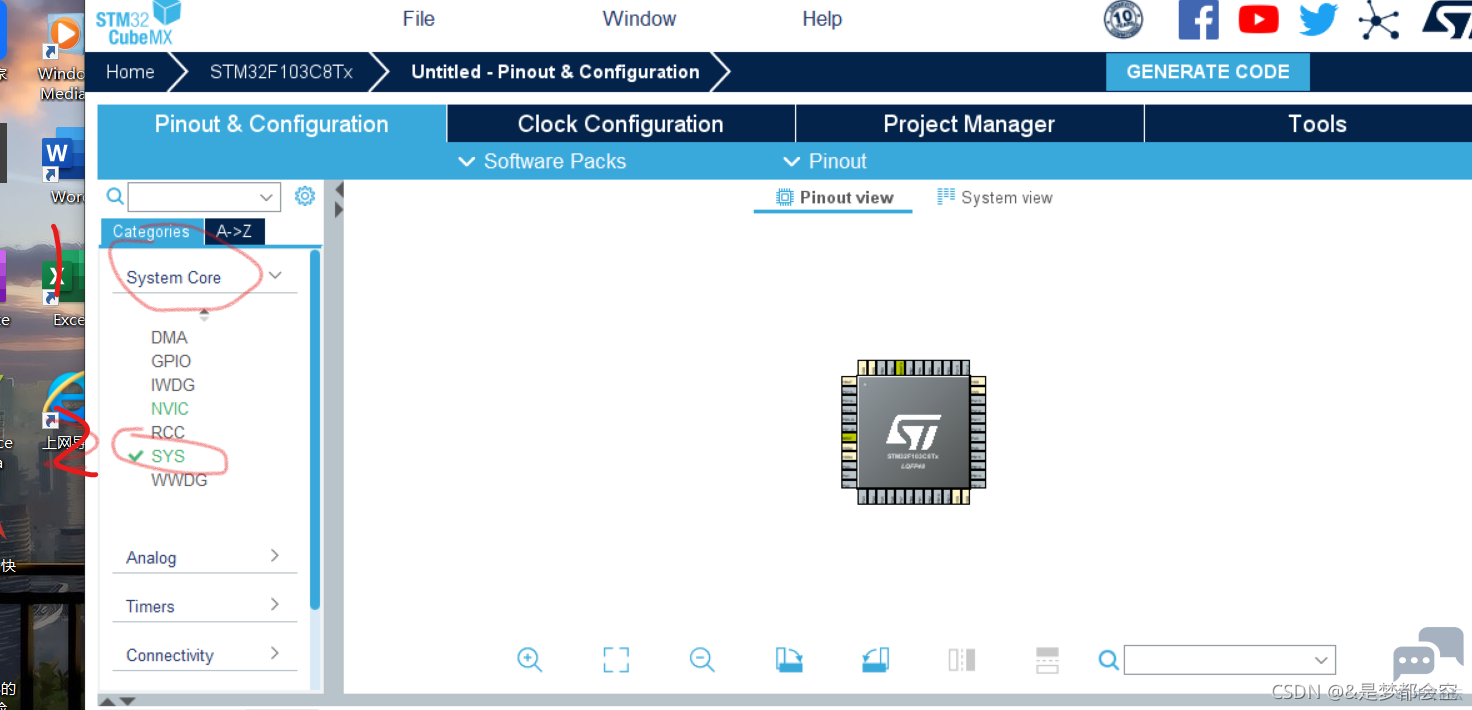Open the ST YouTube channel icon

point(1258,20)
